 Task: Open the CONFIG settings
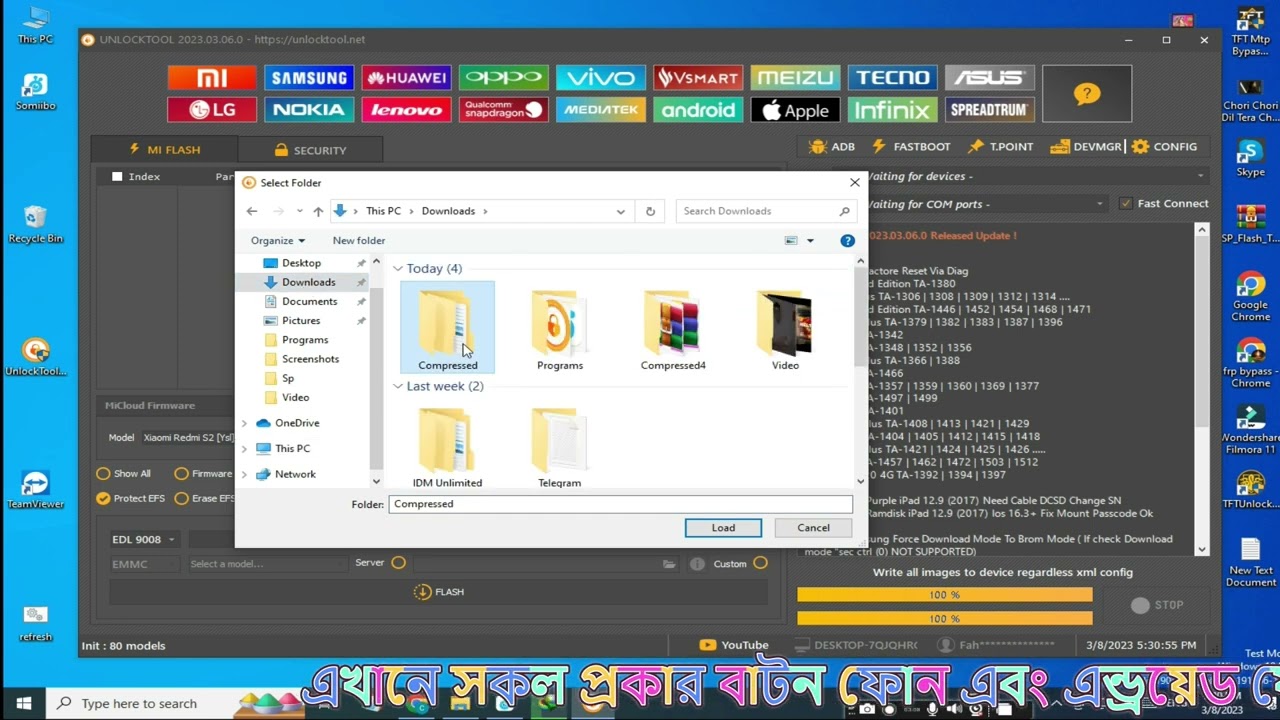(1164, 147)
